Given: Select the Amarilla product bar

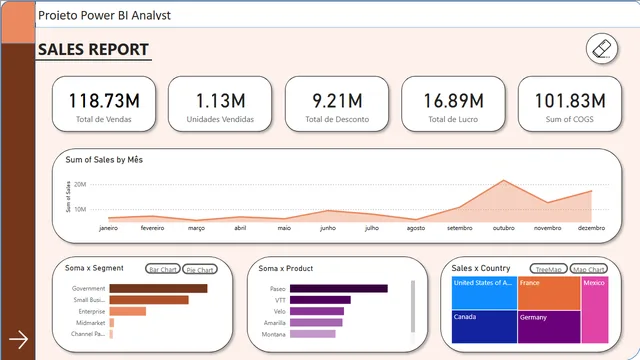Looking at the screenshot, I should pyautogui.click(x=316, y=323).
